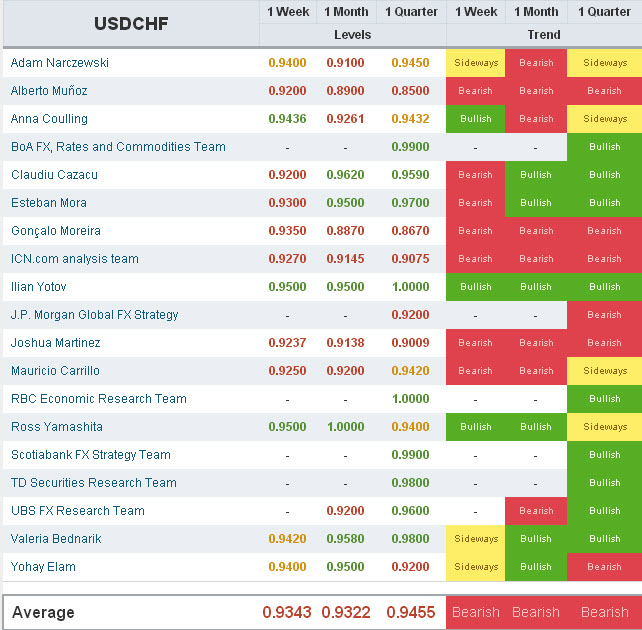Viewport: 642px width, 630px height.
Task: Click Anna Coulling's 0.9261 value
Action: [345, 119]
